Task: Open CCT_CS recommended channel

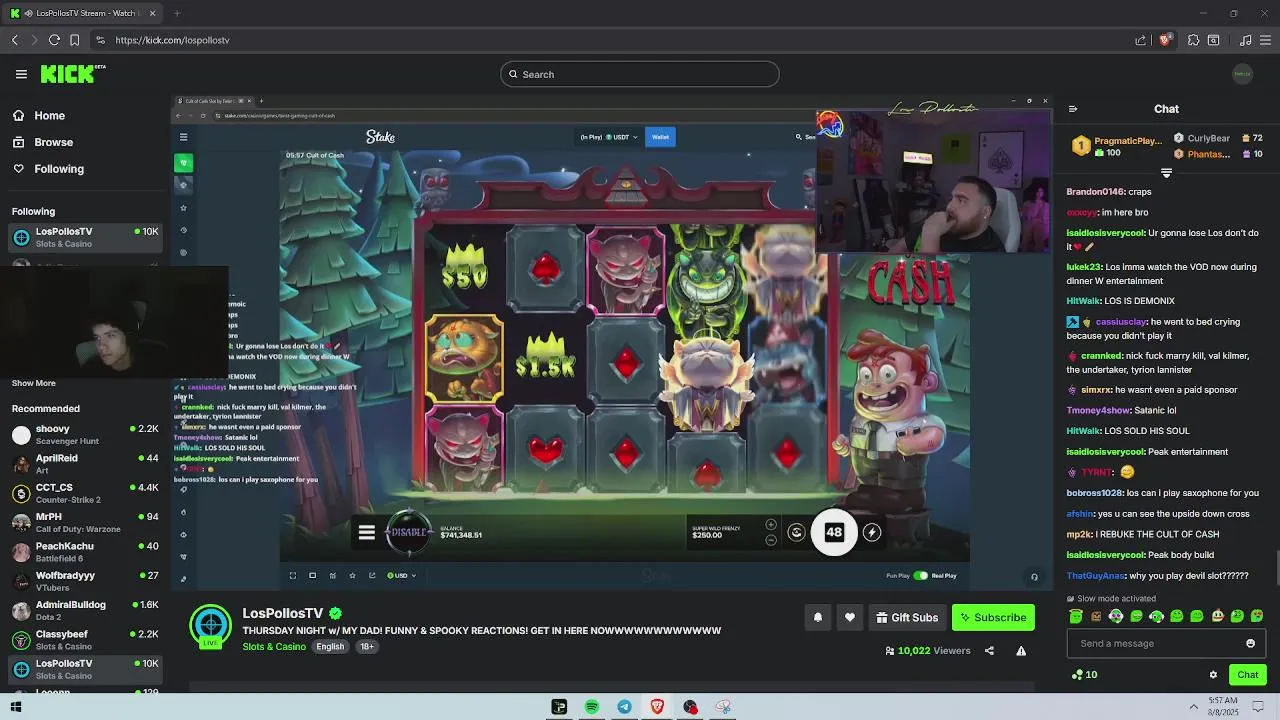Action: [85, 493]
